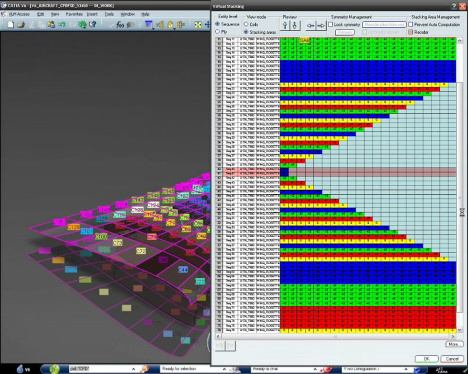Click the blue Pan arrows icon
Viewport: 468px width, 374px height.
[x=207, y=24]
